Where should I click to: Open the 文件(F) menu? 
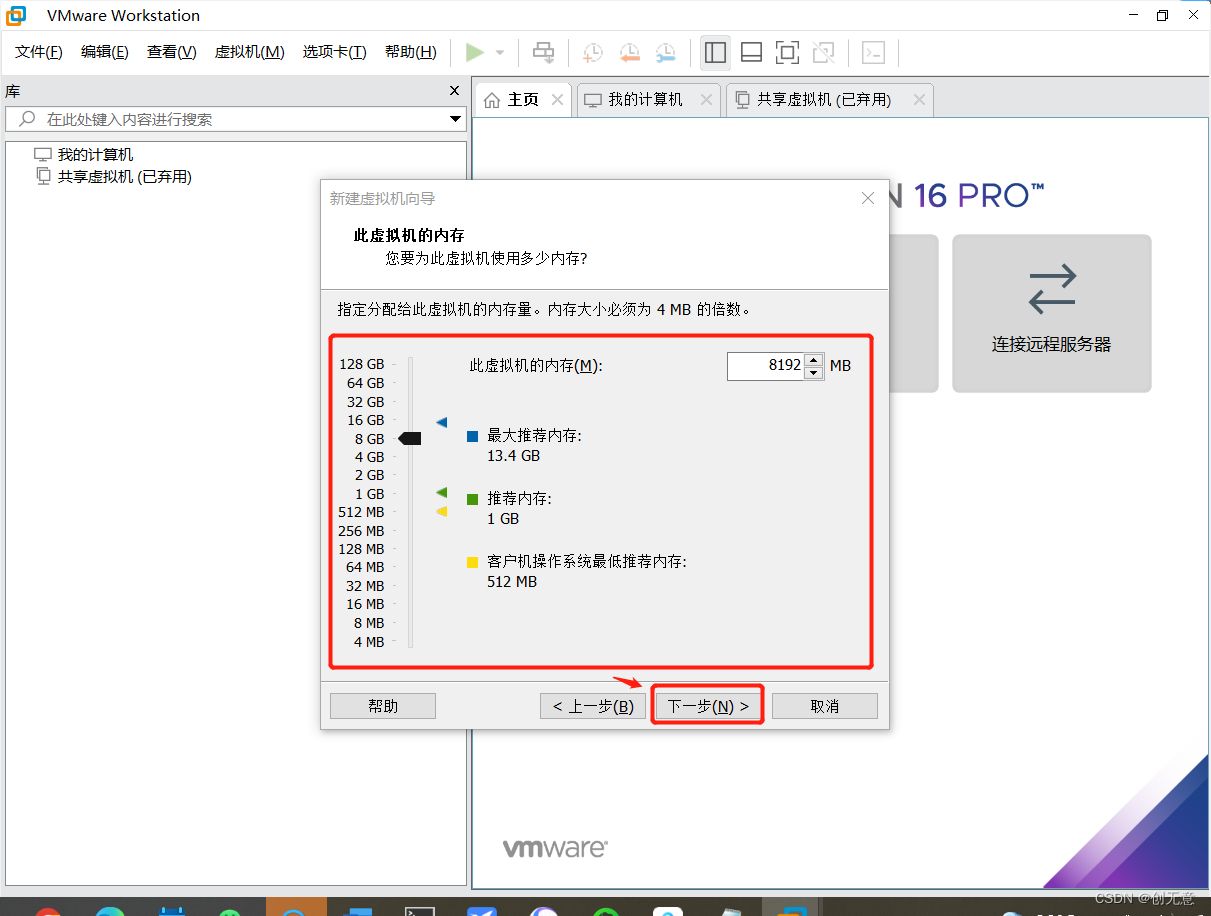[x=39, y=52]
